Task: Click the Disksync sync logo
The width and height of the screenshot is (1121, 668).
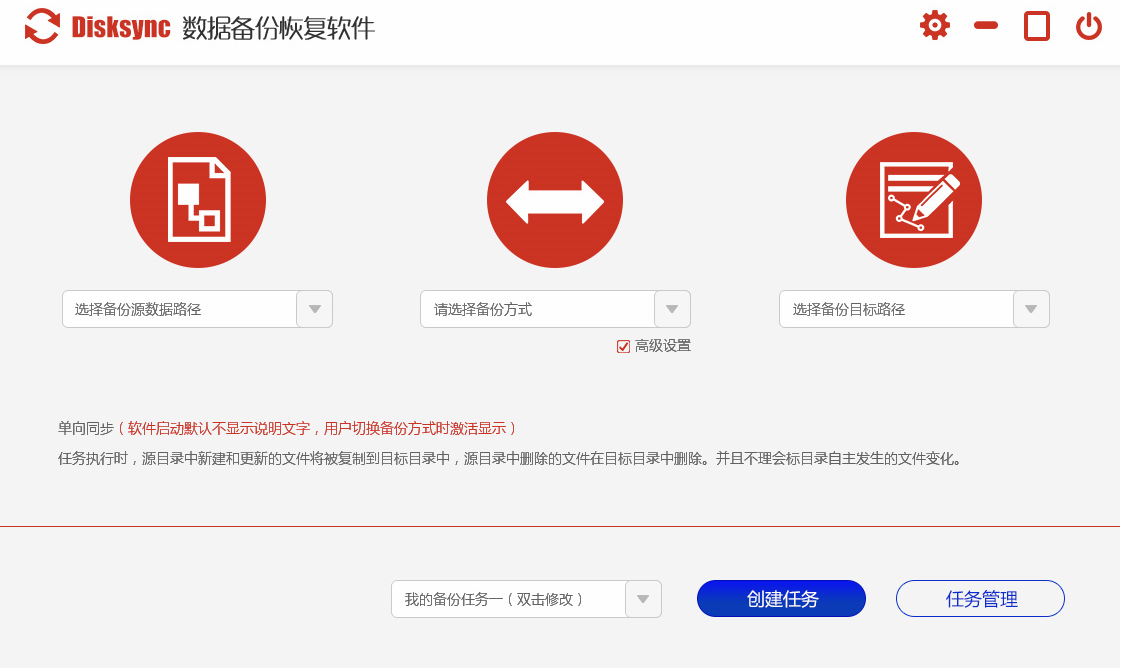Action: click(x=42, y=26)
